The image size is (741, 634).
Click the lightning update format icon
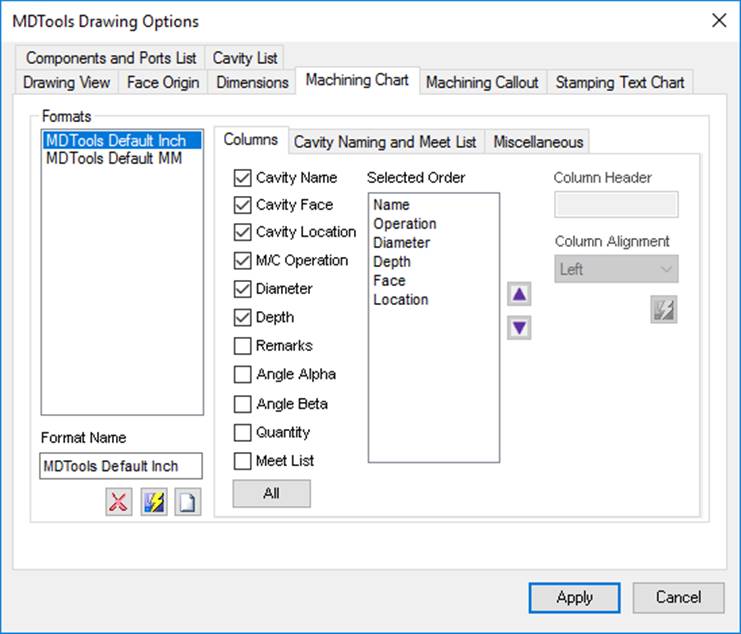point(154,502)
